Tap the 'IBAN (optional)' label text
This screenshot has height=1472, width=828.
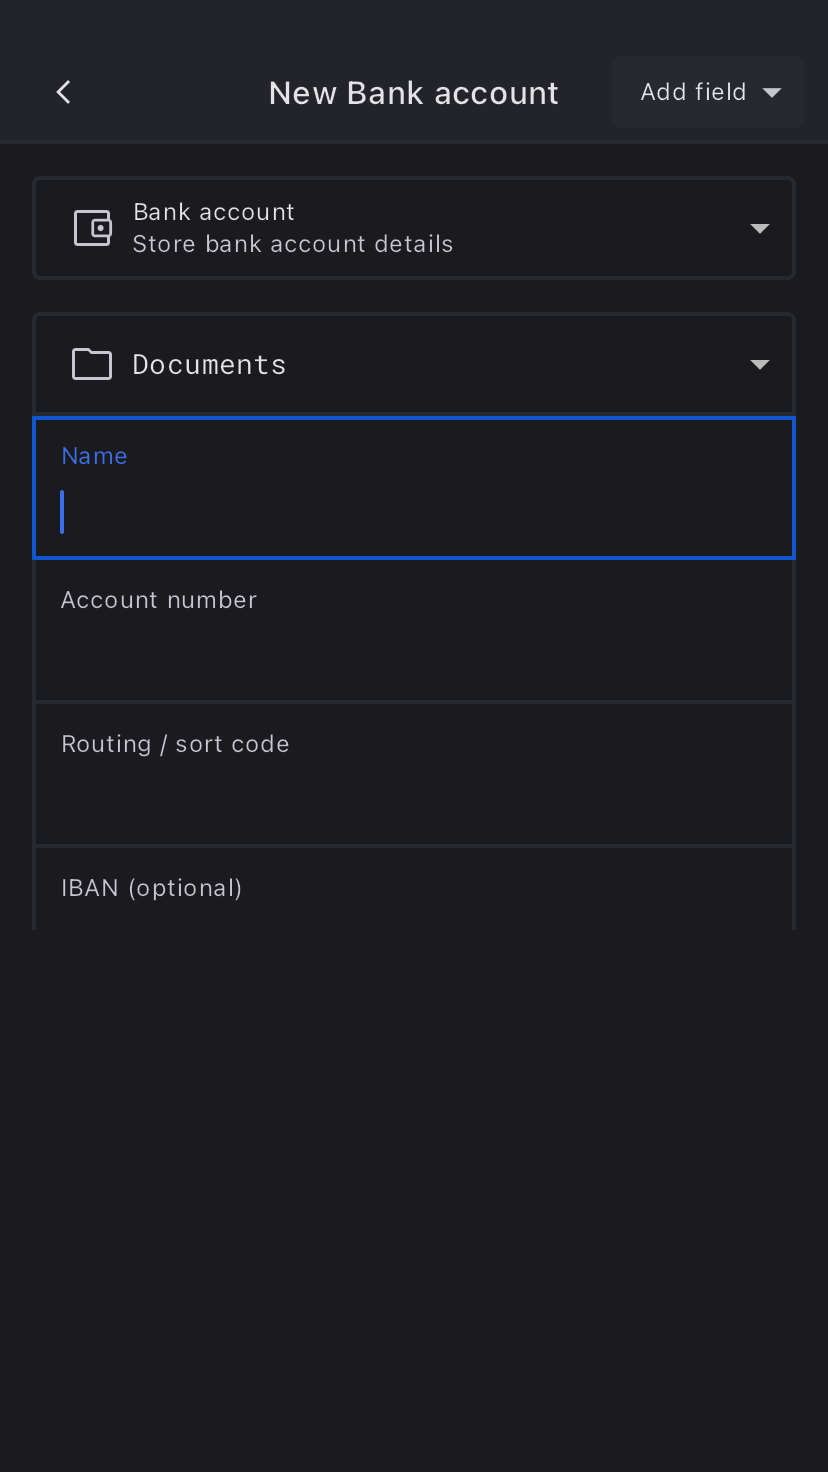[152, 888]
